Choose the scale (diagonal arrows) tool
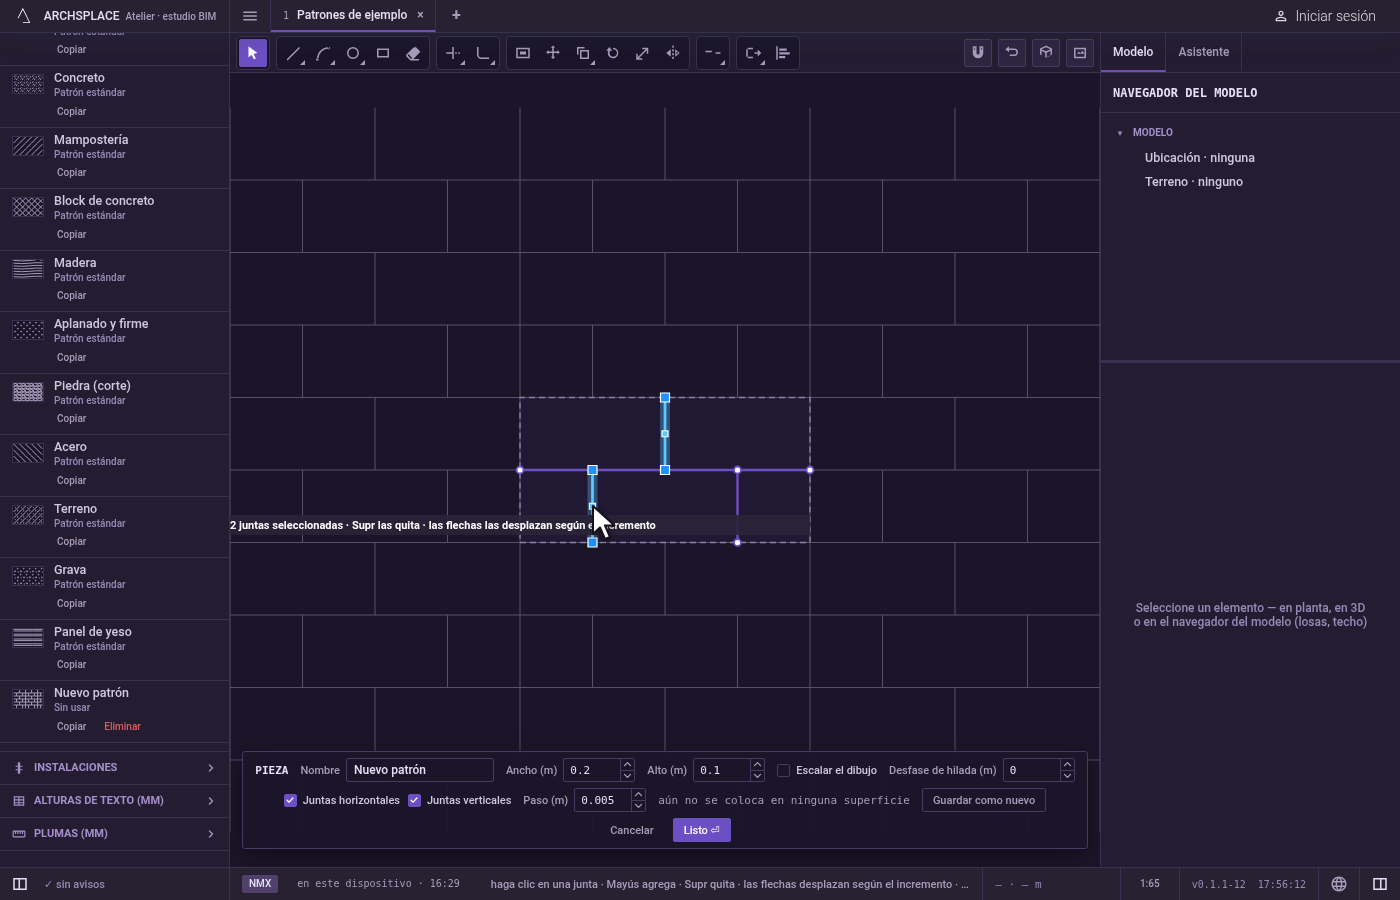Image resolution: width=1400 pixels, height=900 pixels. [x=643, y=53]
